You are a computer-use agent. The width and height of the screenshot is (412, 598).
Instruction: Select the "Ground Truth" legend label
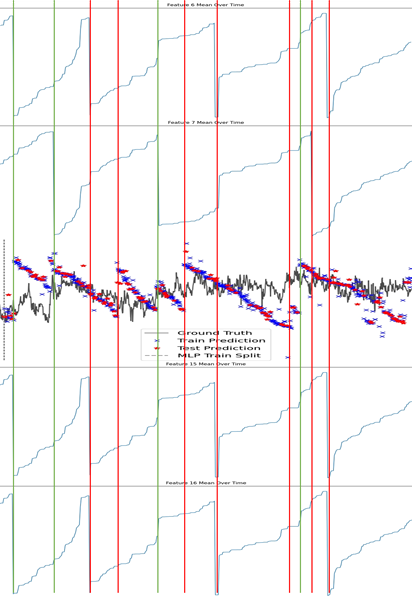pos(215,333)
